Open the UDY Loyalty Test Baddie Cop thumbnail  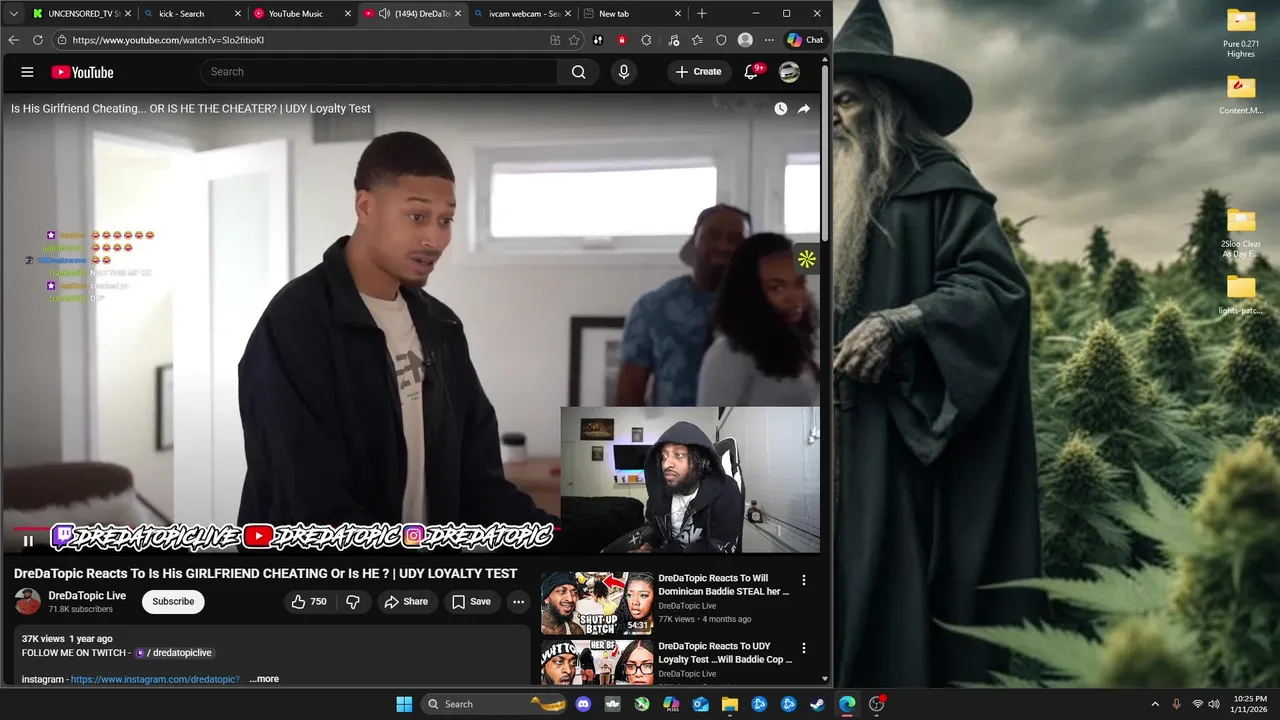pyautogui.click(x=597, y=662)
